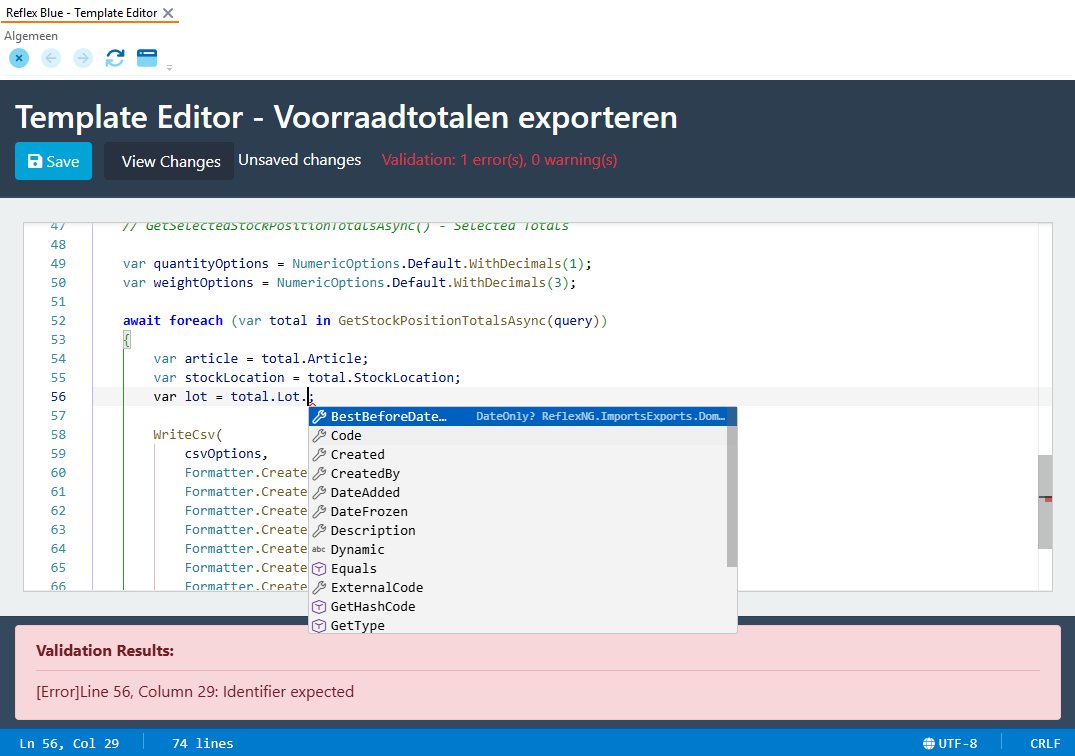Click the wrench icon beside Description
Screen dimensions: 1075x756
tap(319, 531)
